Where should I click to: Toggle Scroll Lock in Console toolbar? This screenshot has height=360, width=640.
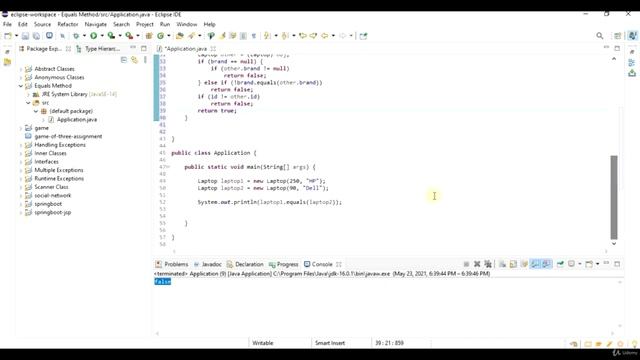tap(513, 264)
